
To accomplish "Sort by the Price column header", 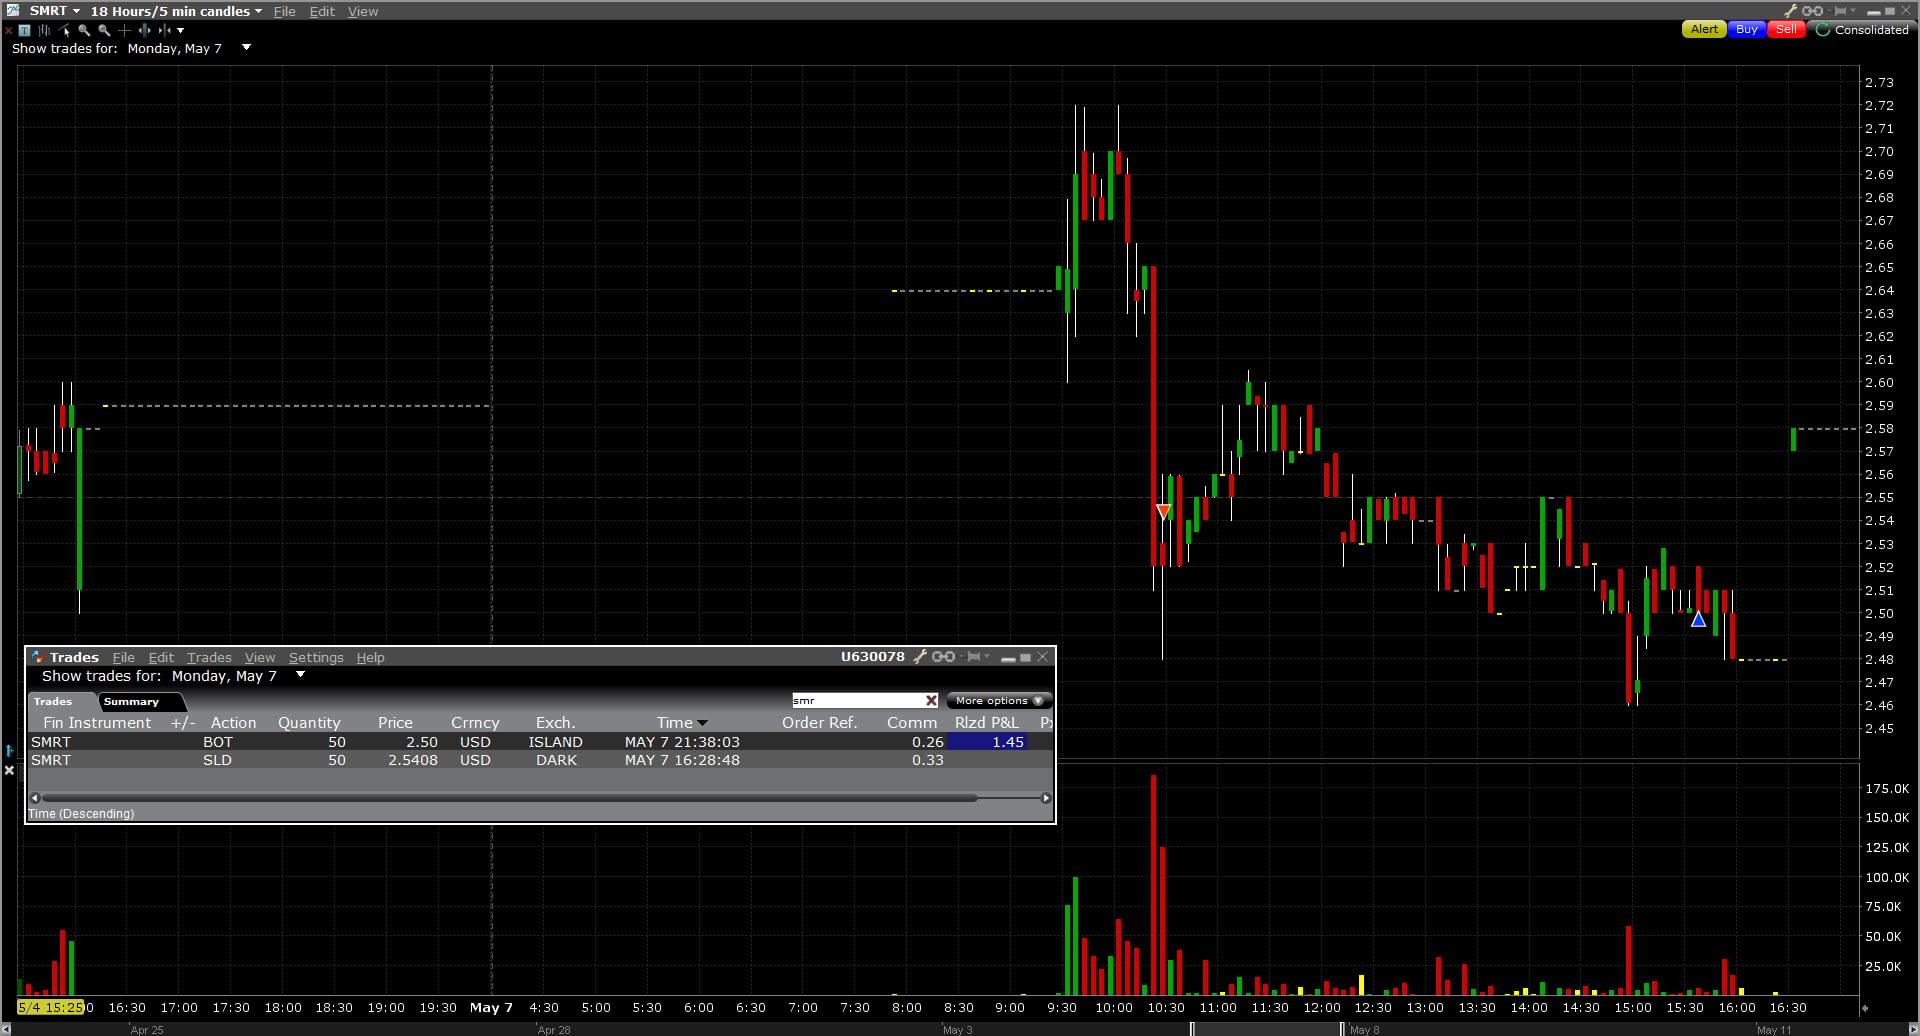I will coord(395,723).
